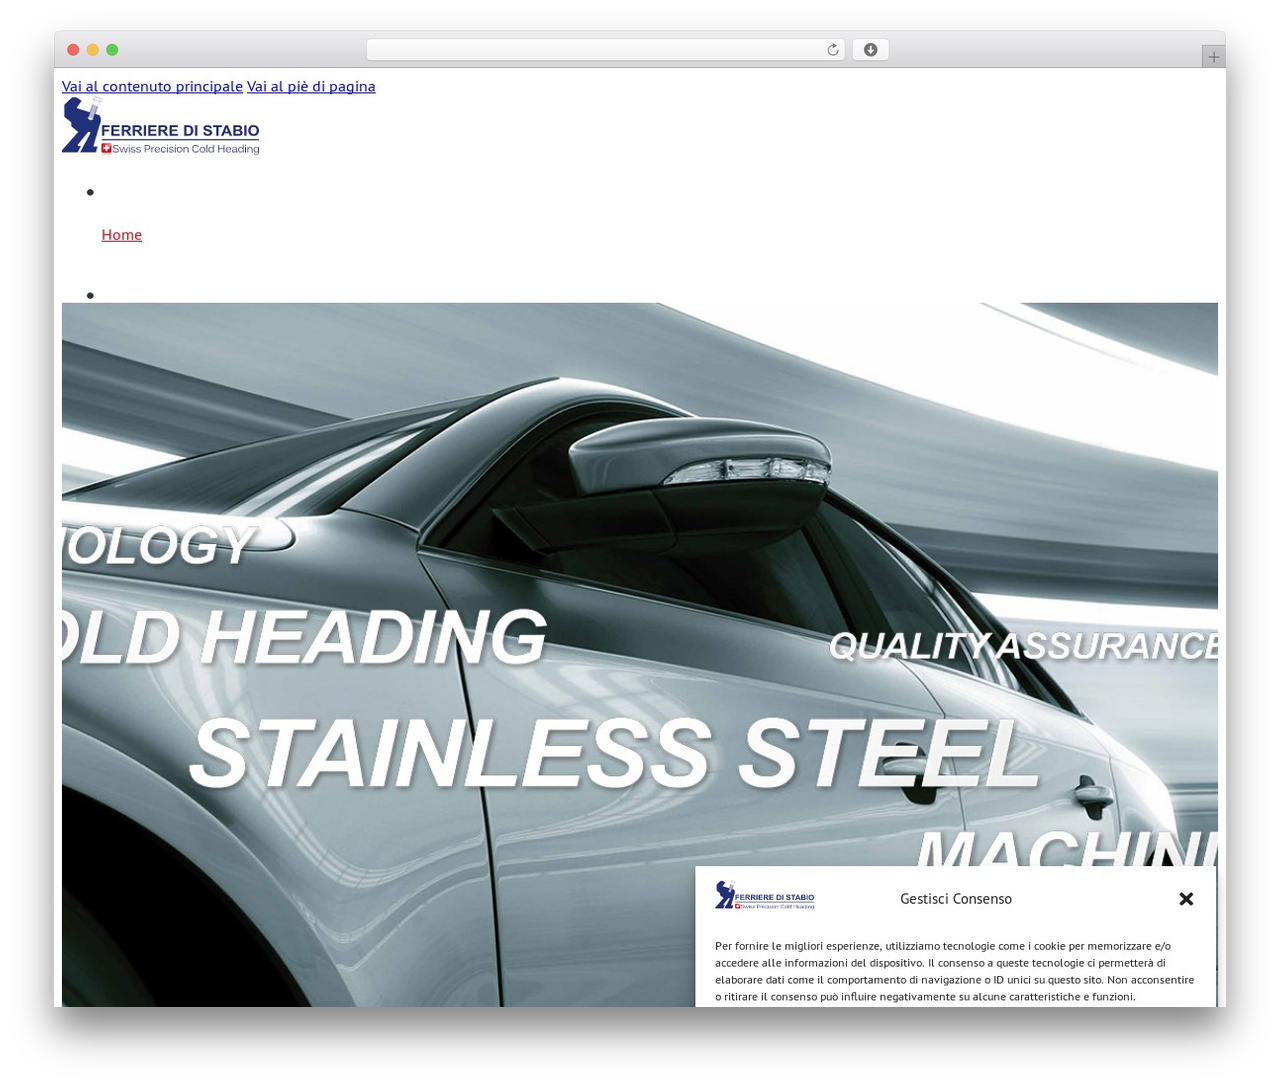Open the Home menu link
The height and width of the screenshot is (1084, 1280).
(122, 234)
